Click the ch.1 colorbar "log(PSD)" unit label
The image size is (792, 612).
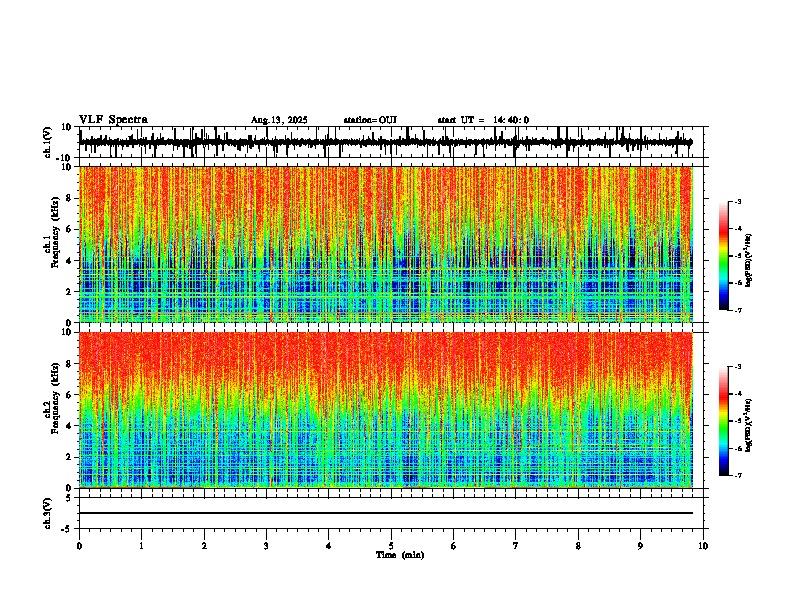click(749, 260)
